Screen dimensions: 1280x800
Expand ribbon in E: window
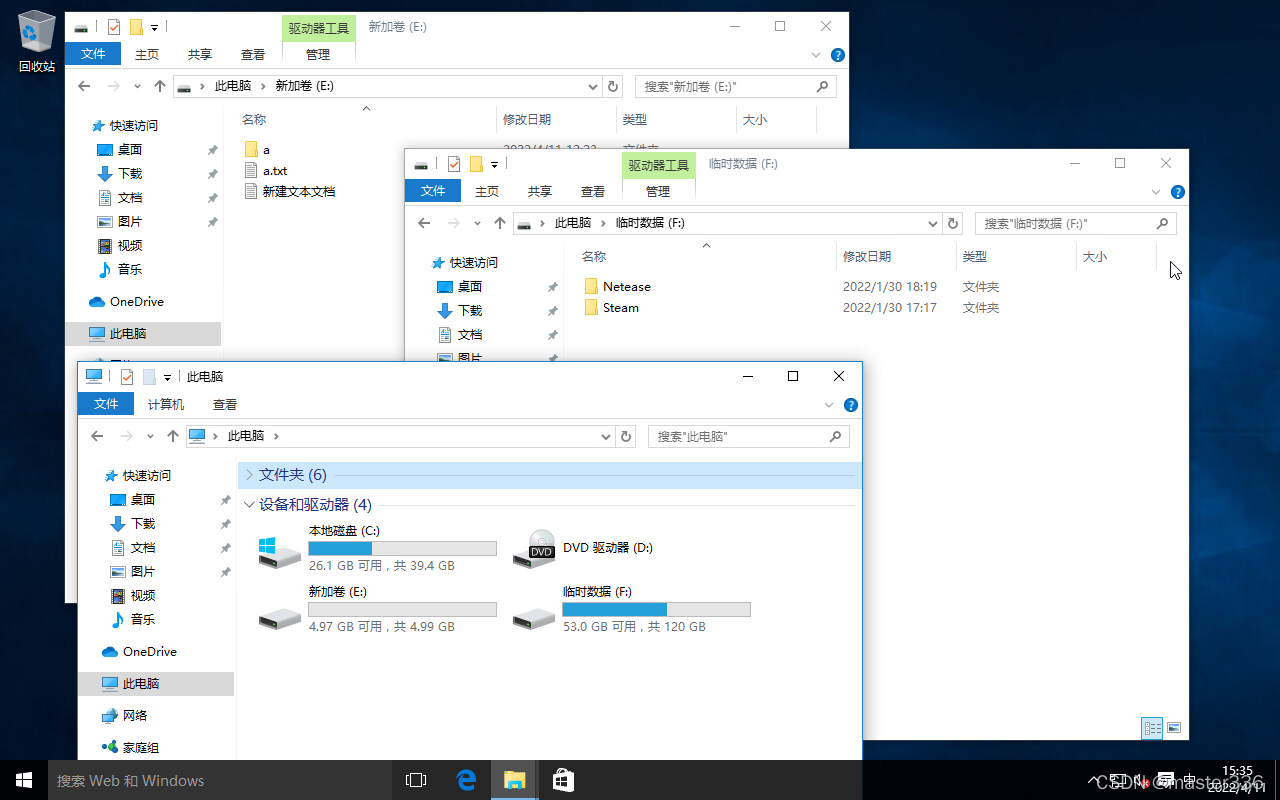coord(816,55)
